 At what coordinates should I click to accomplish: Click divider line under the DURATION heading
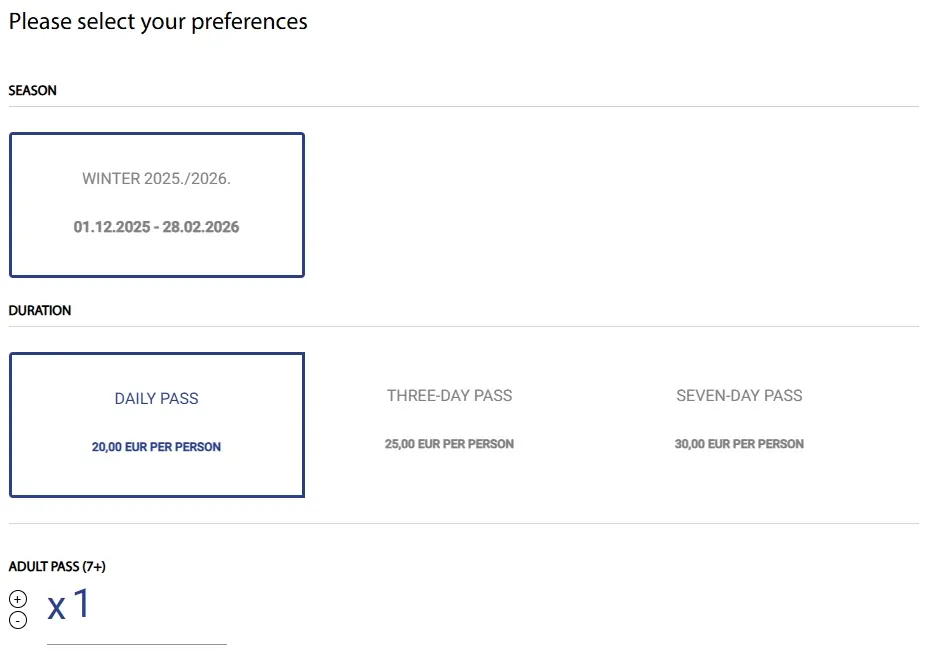[464, 326]
